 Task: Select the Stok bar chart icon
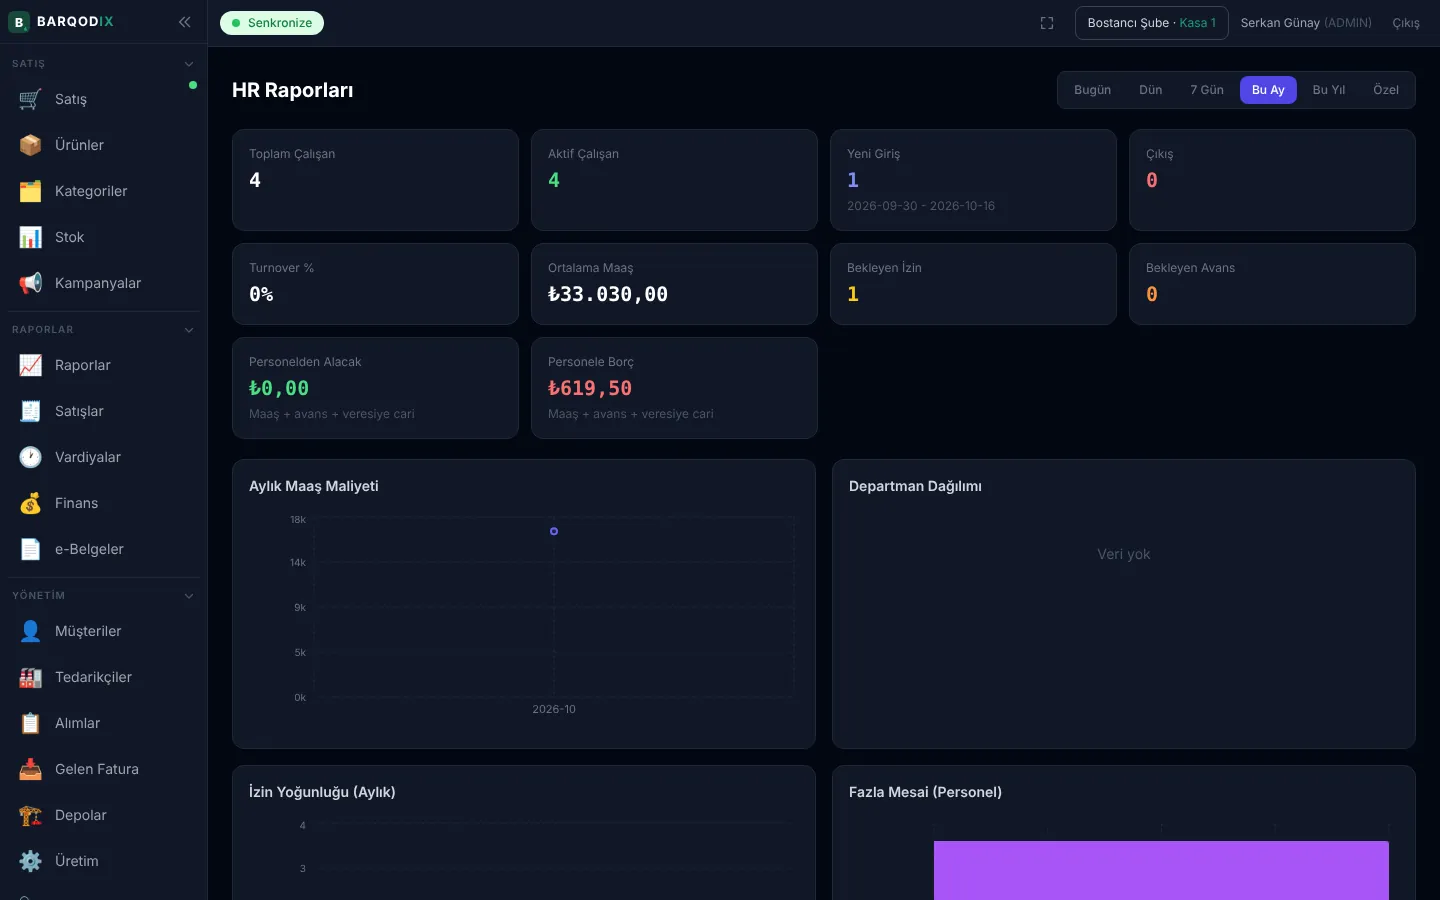tap(31, 237)
